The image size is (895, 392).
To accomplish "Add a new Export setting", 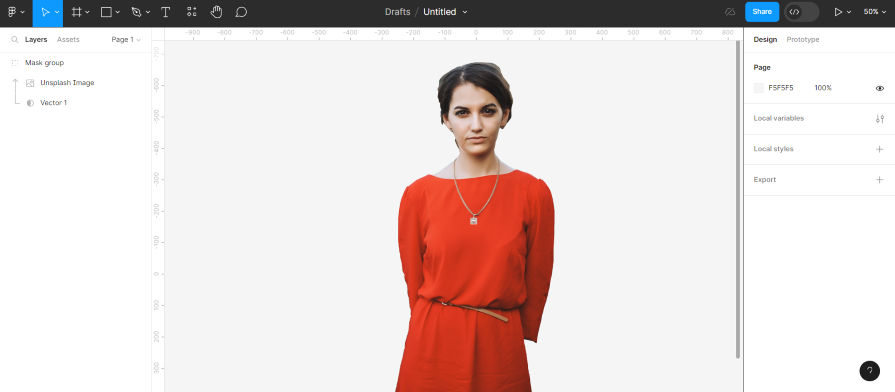I will (x=879, y=180).
